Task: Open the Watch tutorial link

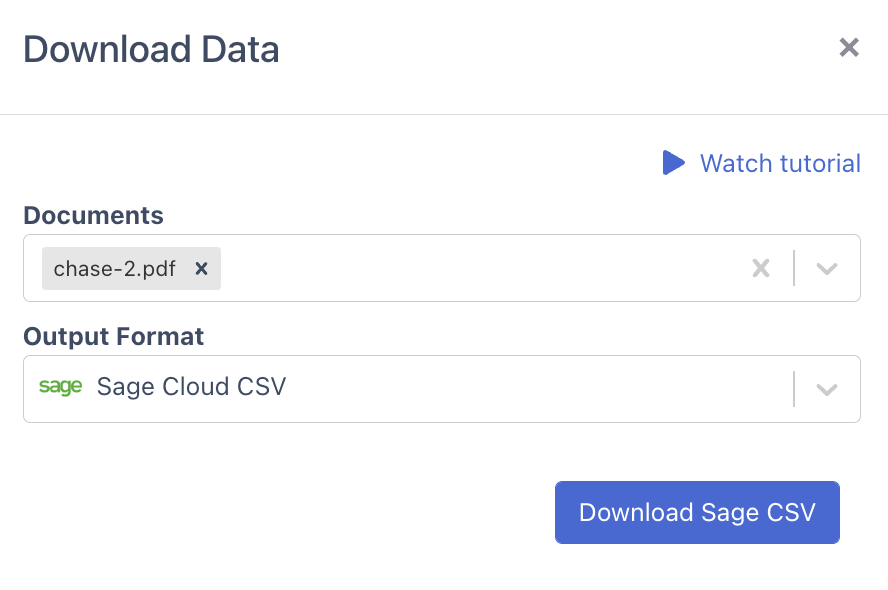Action: tap(780, 163)
